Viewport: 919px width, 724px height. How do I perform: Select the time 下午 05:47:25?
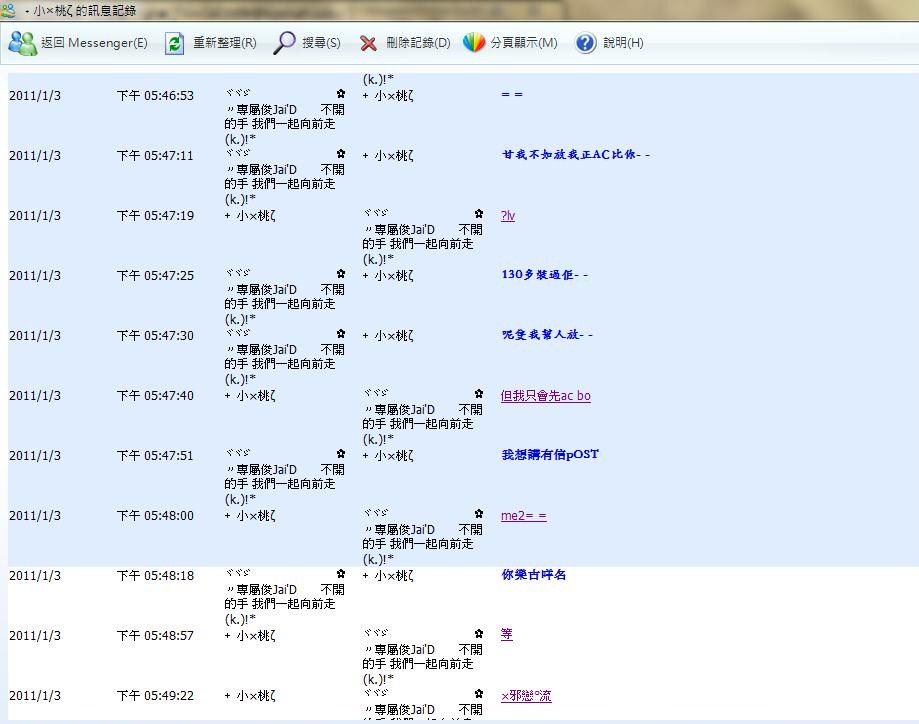(155, 276)
